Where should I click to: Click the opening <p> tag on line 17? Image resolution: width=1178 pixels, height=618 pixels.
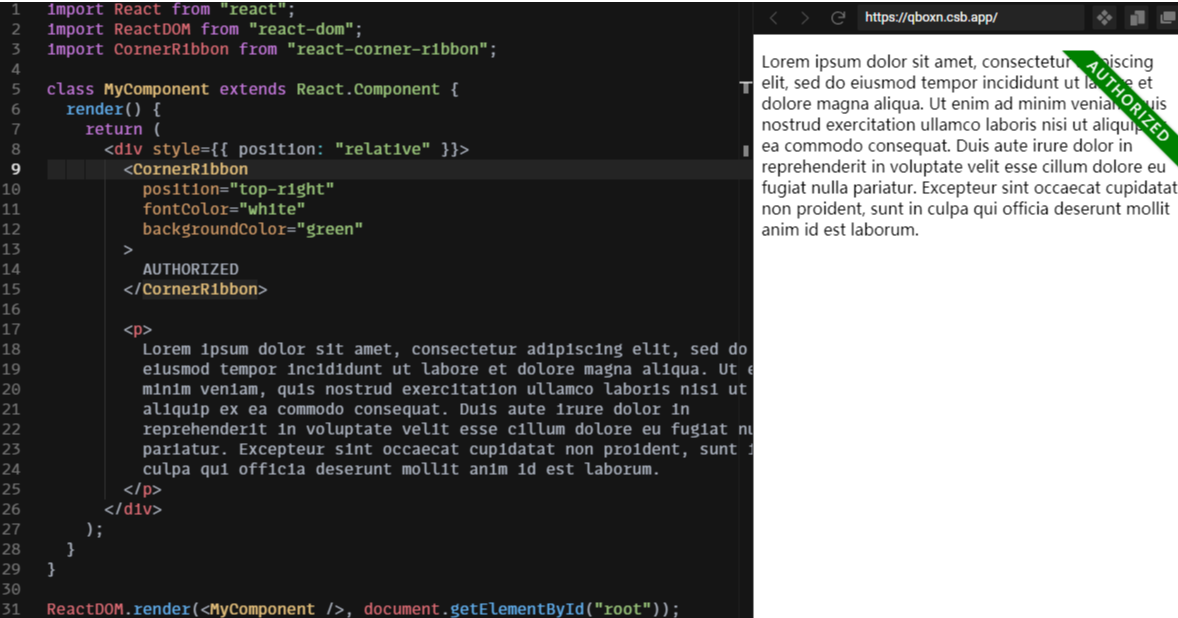pyautogui.click(x=138, y=329)
